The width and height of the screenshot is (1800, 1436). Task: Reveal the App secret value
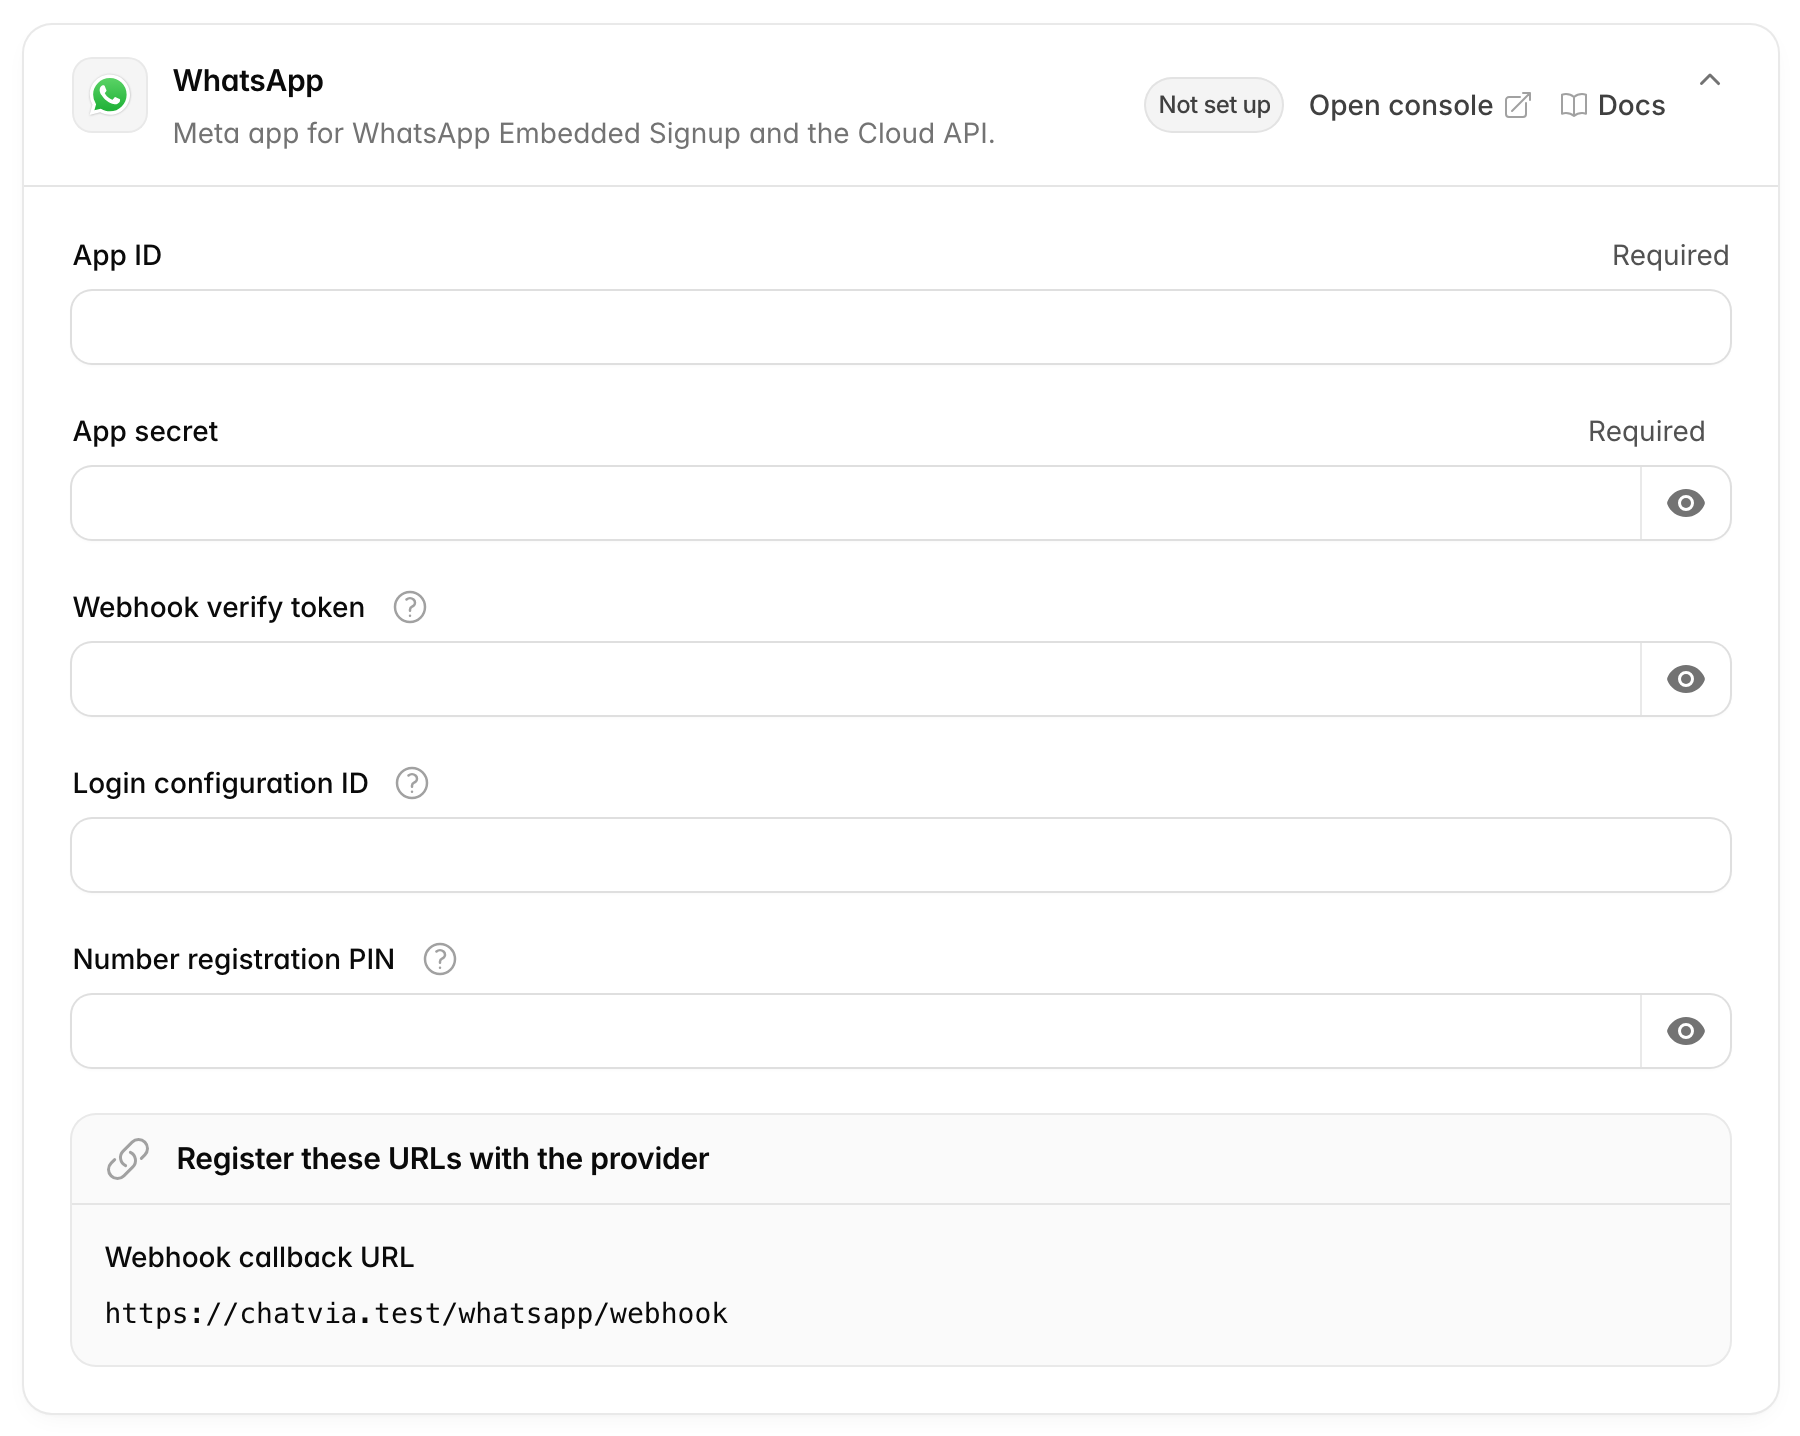pyautogui.click(x=1686, y=503)
